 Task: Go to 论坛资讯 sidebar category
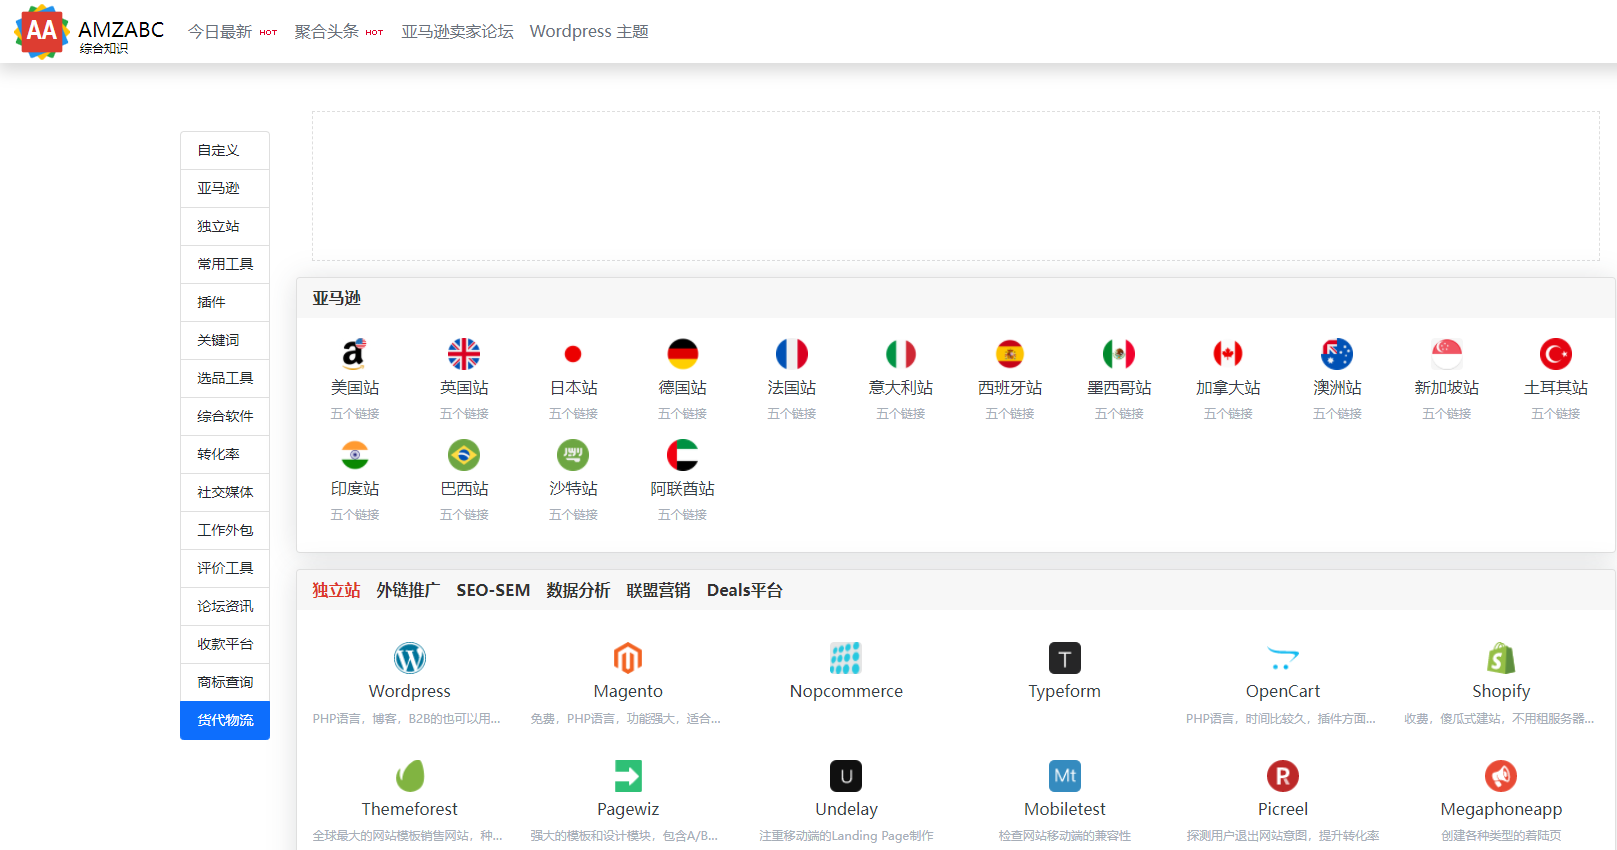(x=225, y=607)
